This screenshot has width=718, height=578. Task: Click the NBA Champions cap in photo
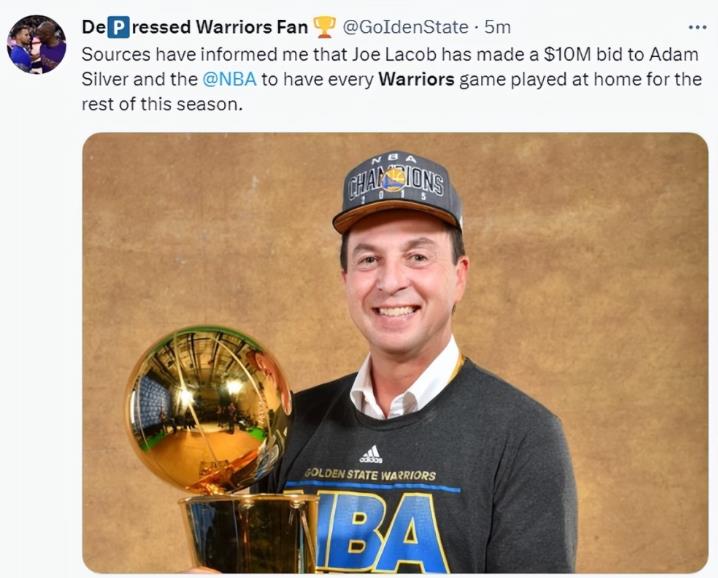397,192
